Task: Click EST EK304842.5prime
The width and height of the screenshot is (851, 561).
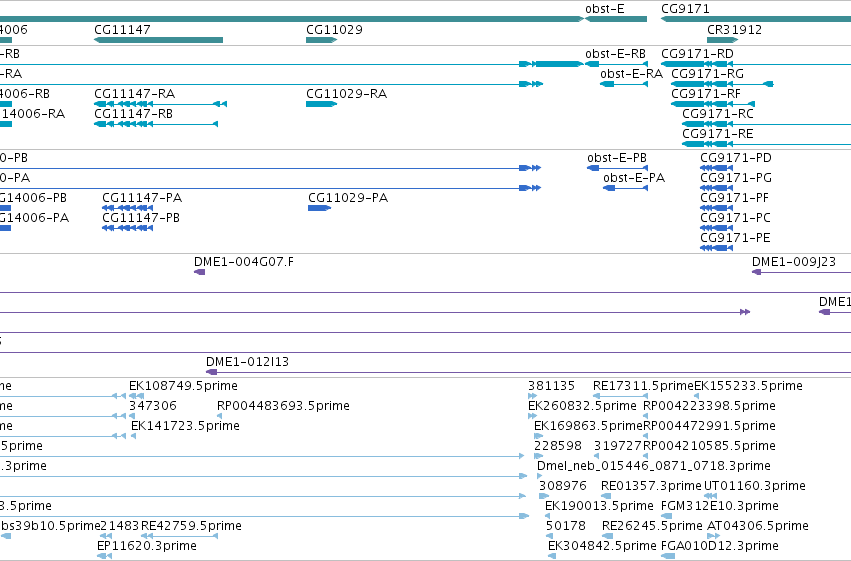Action: point(602,546)
